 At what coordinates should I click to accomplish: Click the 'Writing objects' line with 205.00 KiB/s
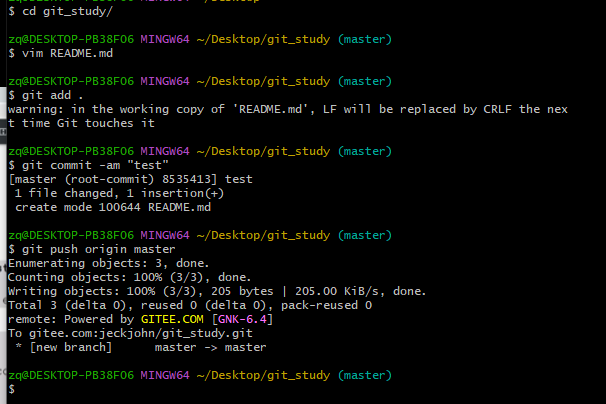217,291
